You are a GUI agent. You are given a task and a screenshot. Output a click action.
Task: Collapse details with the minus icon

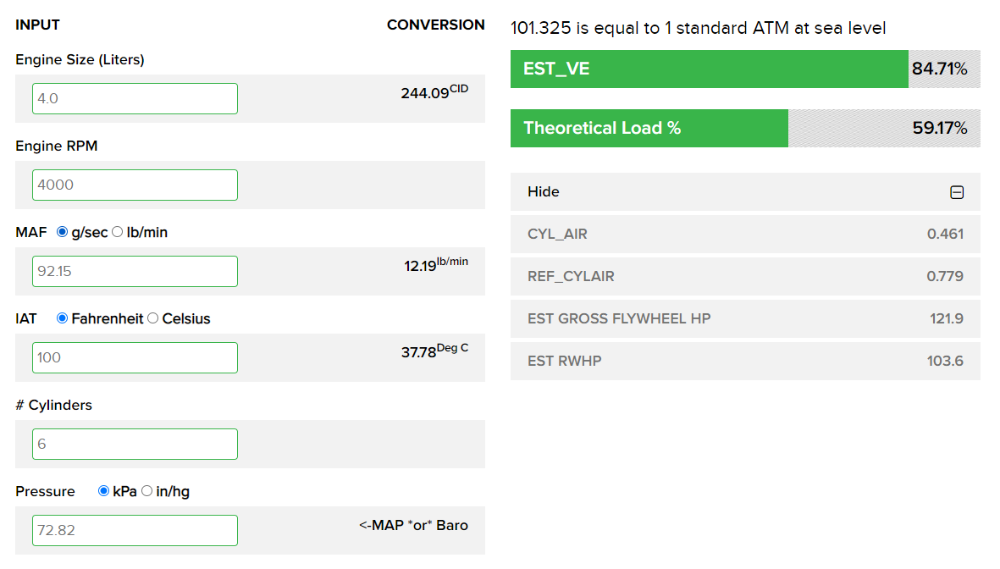click(957, 192)
